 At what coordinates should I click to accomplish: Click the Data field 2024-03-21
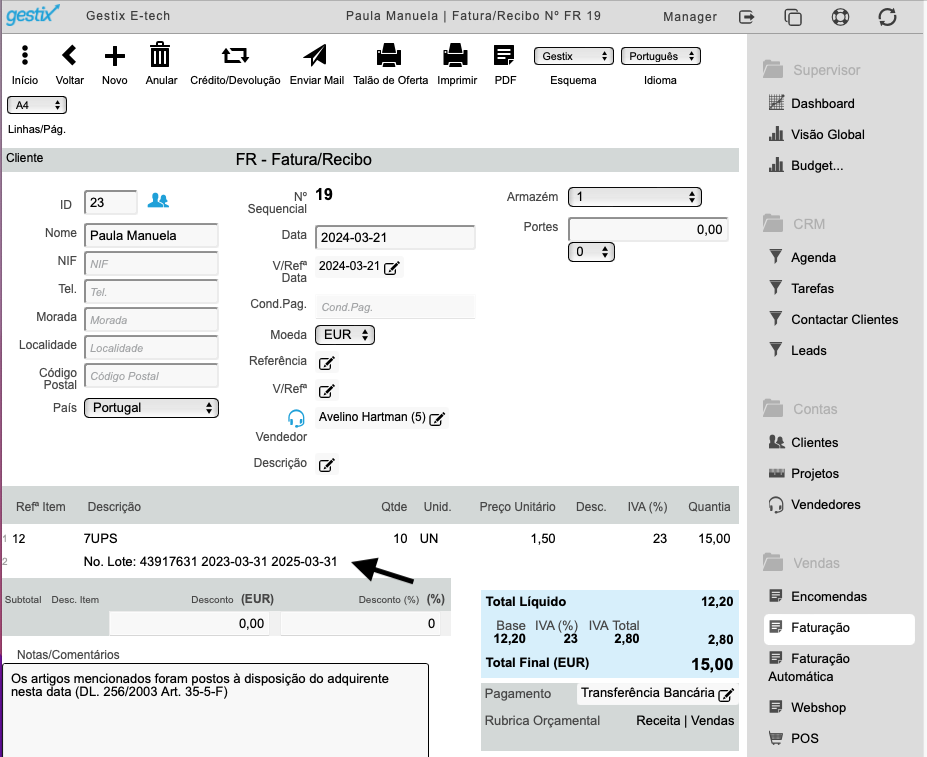click(395, 237)
